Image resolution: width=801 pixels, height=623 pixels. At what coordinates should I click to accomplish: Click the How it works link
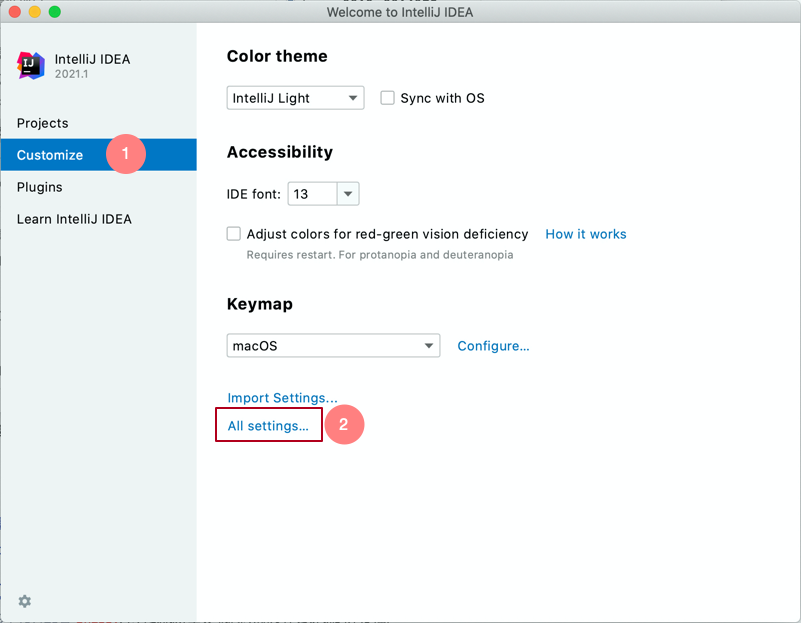tap(586, 234)
